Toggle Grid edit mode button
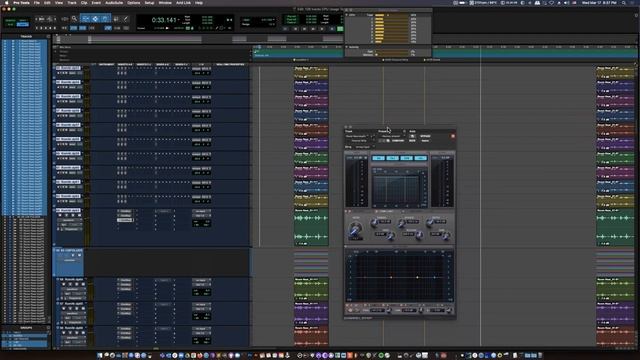Screen dimensions: 640x360 [x=22, y=24]
